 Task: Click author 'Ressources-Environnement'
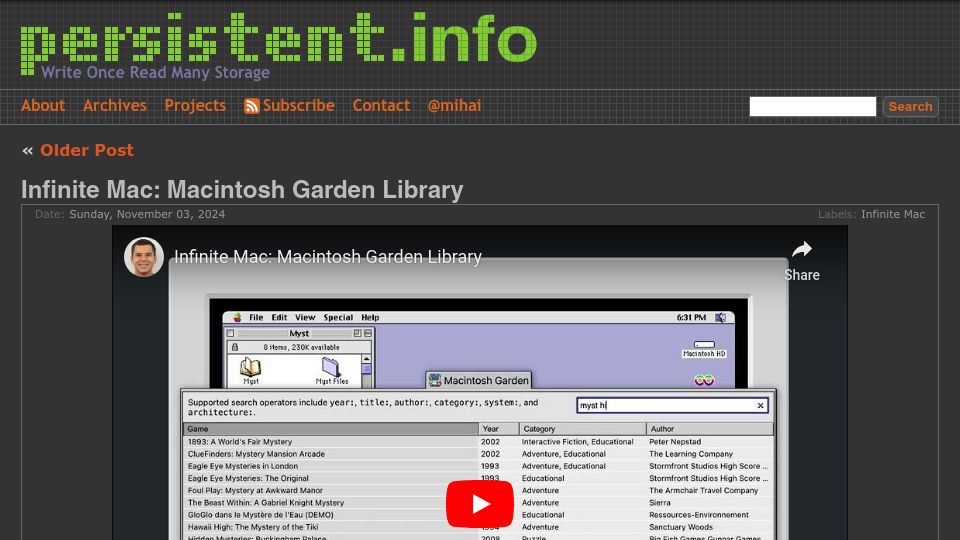(699, 515)
